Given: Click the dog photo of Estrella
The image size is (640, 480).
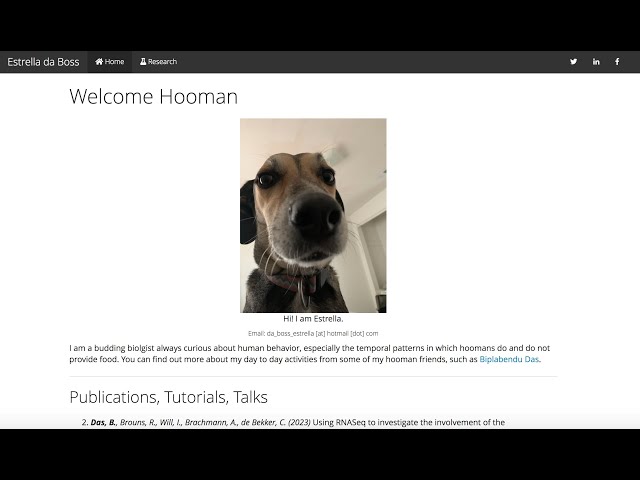Looking at the screenshot, I should pos(313,216).
